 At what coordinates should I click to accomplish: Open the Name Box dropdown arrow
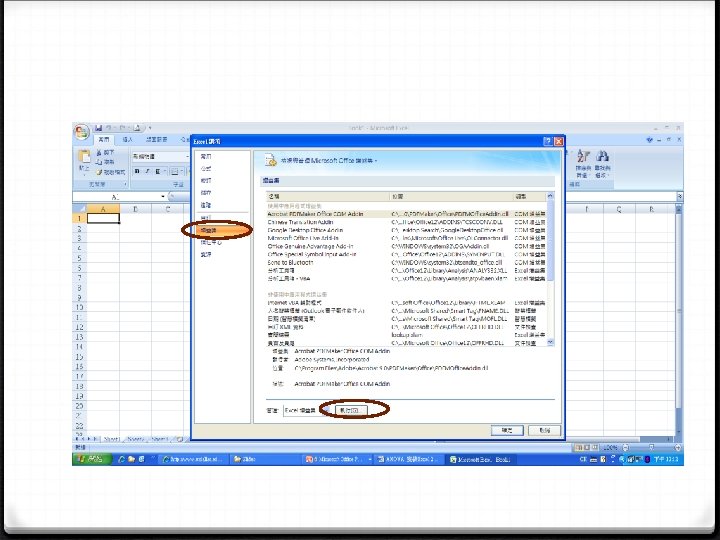163,197
